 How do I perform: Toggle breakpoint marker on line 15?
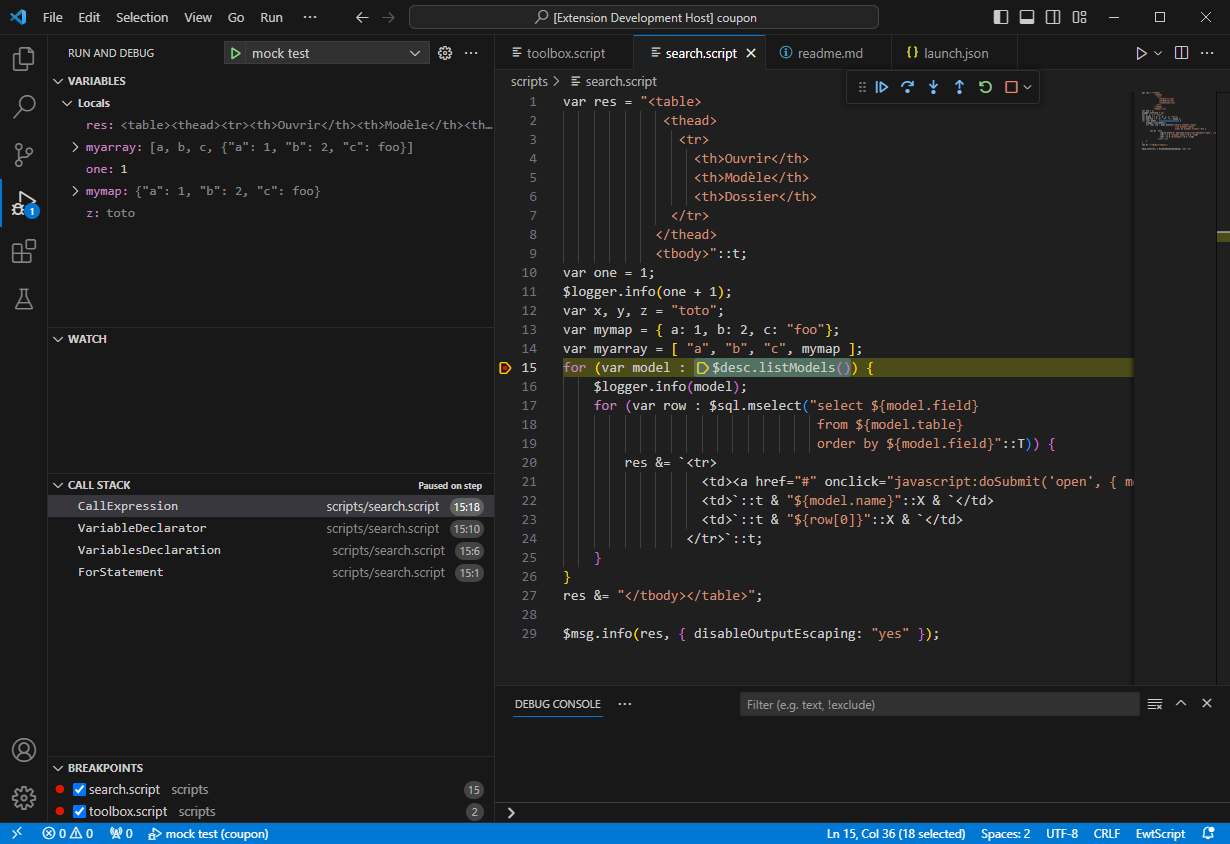tap(505, 368)
